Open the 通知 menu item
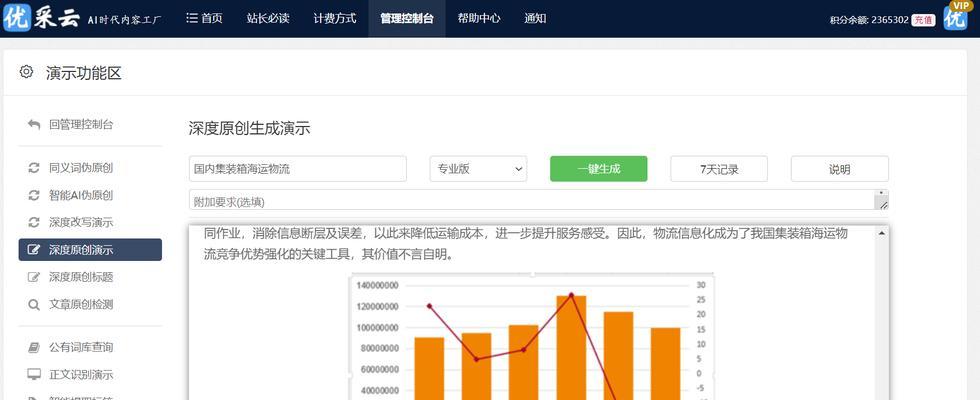980x400 pixels. click(x=535, y=18)
